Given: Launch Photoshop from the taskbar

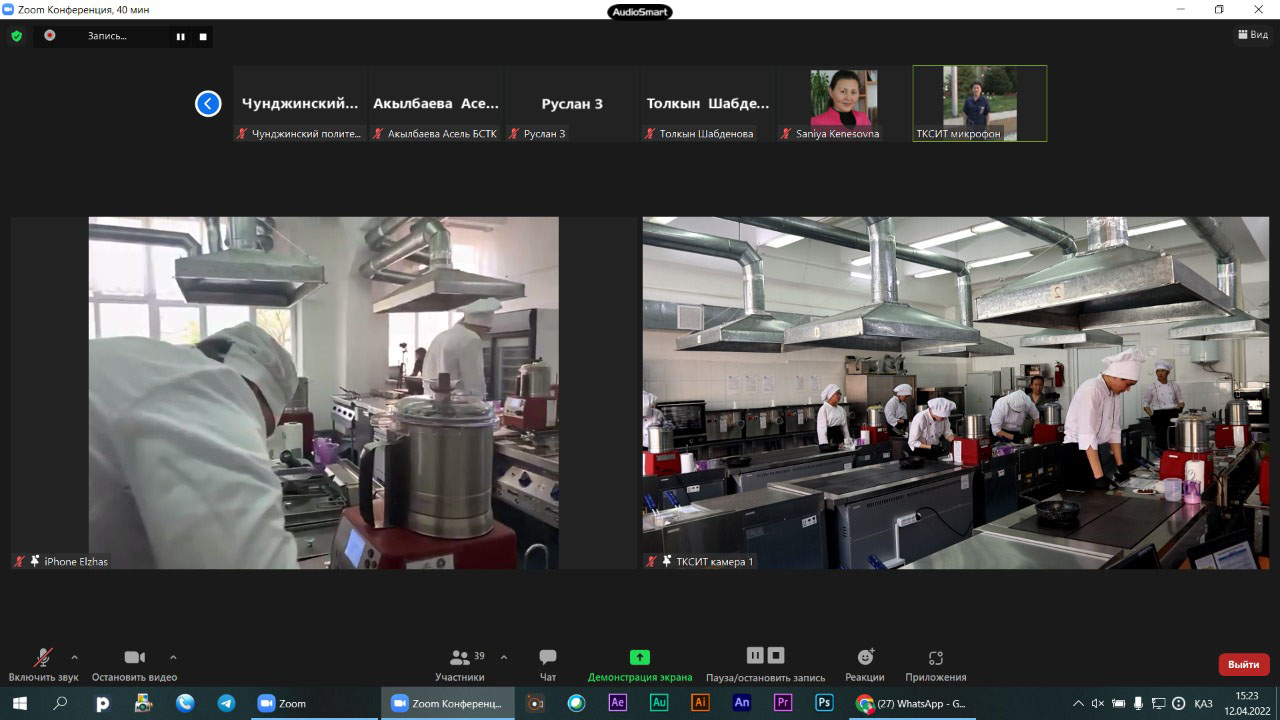Looking at the screenshot, I should coord(824,703).
